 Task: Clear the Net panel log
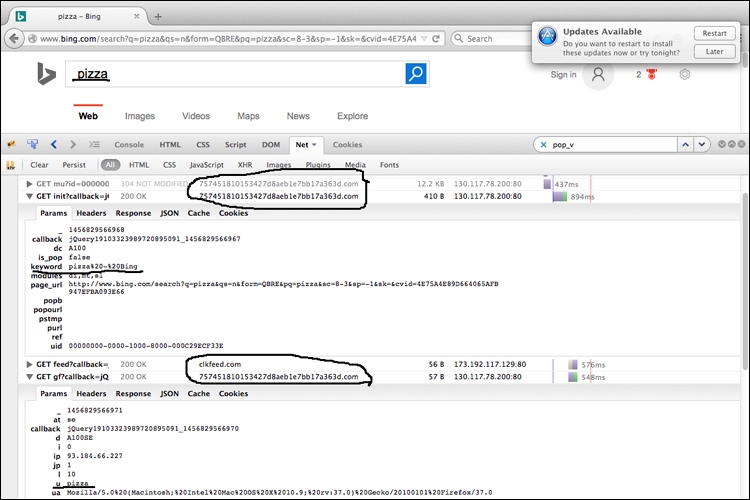pyautogui.click(x=39, y=165)
